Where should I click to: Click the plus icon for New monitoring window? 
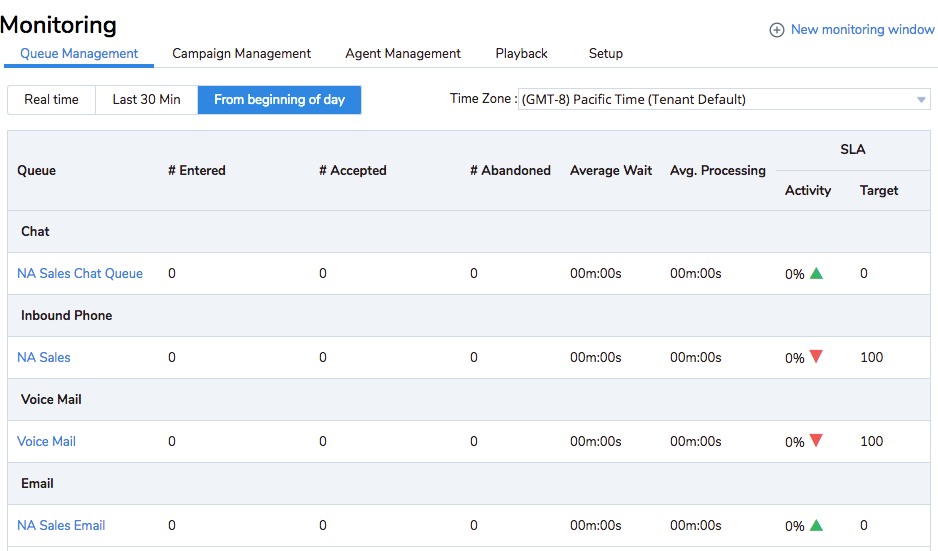point(776,30)
